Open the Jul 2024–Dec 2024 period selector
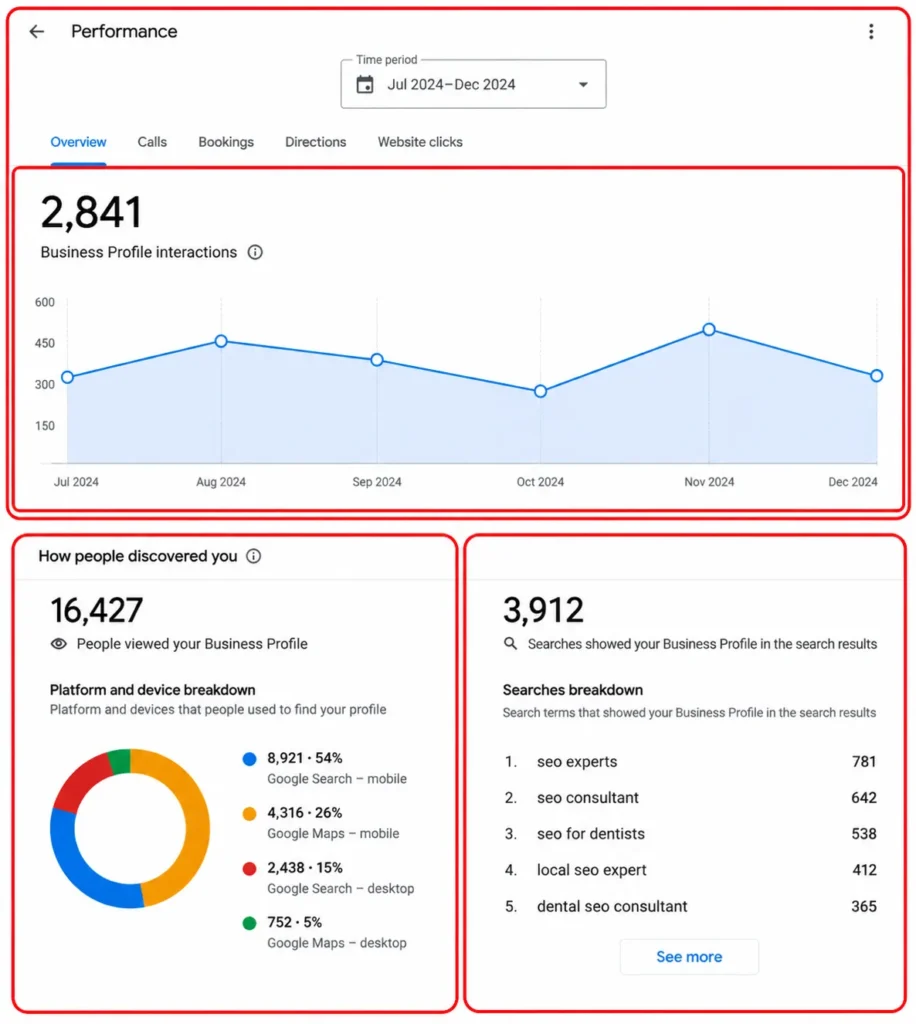Image resolution: width=916 pixels, height=1024 pixels. click(473, 84)
